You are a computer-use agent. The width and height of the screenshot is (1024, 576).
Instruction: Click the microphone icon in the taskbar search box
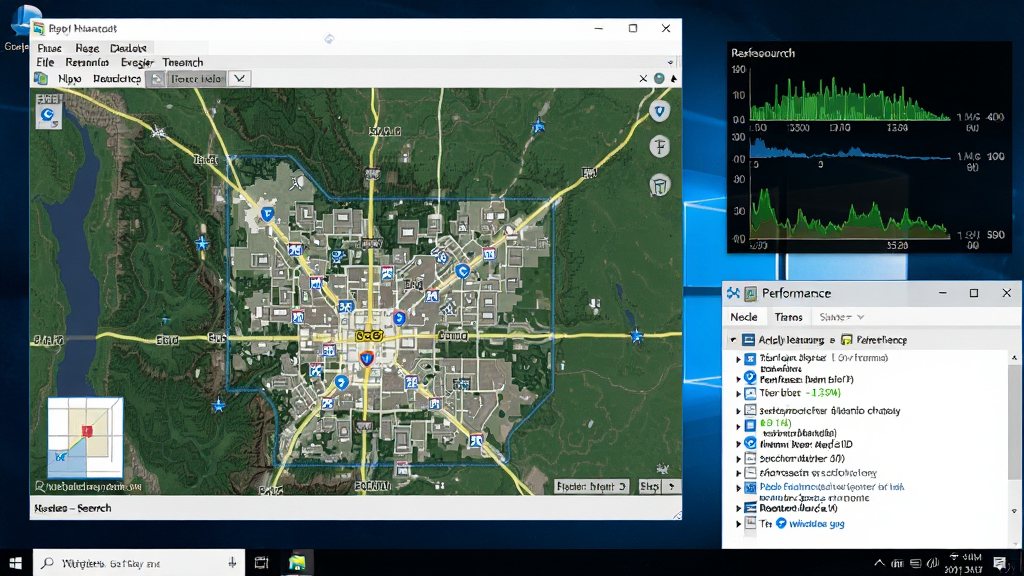click(x=232, y=562)
